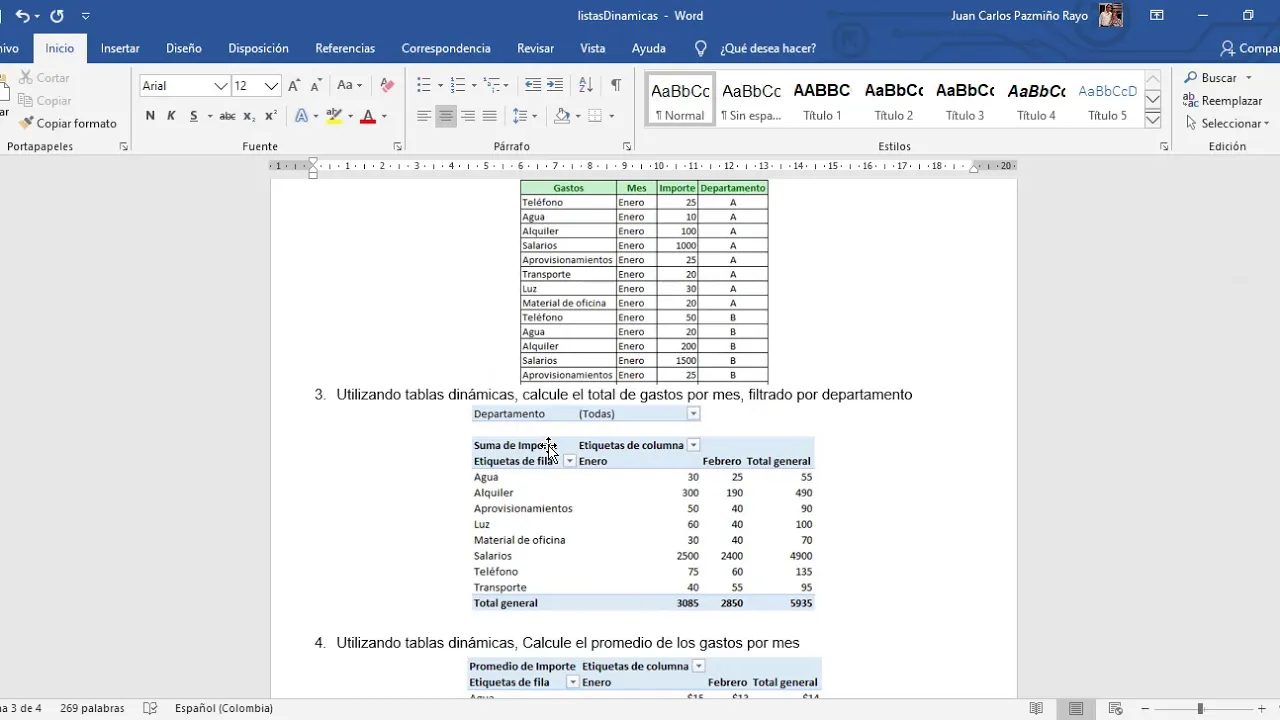Open the Quick Access Toolbar customize arrow
This screenshot has height=720, width=1280.
pyautogui.click(x=85, y=16)
